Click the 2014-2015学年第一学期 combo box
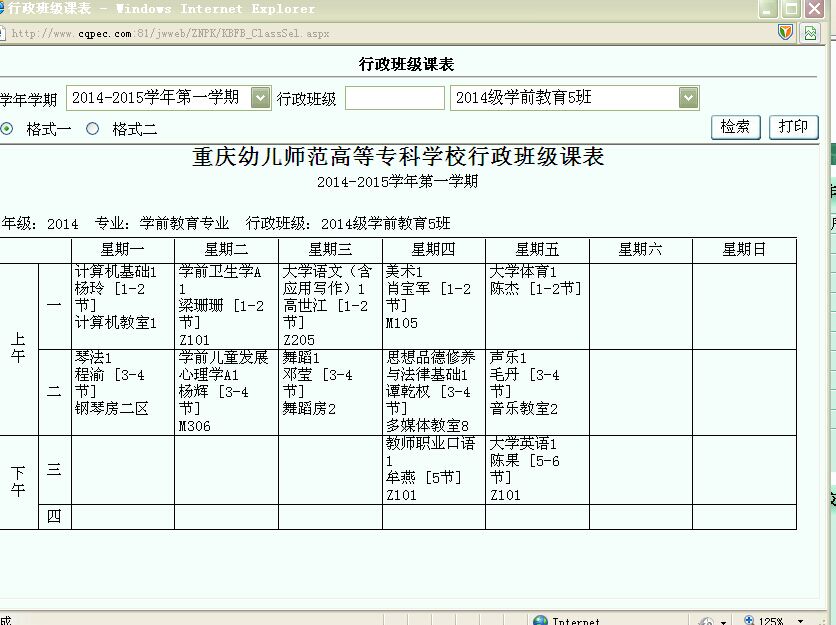Screen dimensions: 836x625 168,98
